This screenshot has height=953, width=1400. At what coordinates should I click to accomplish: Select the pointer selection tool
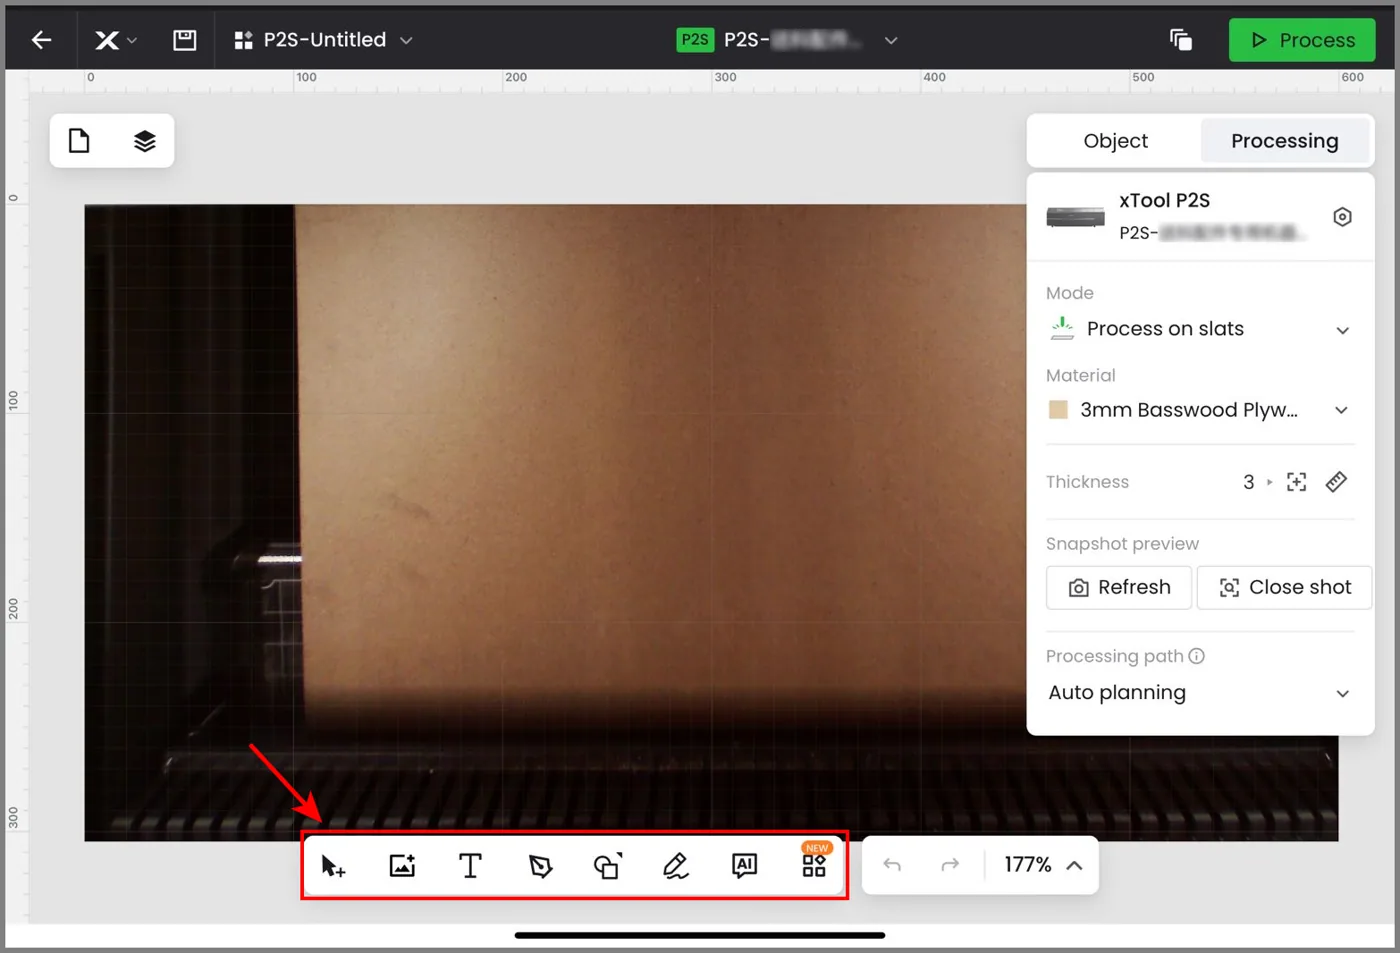pyautogui.click(x=333, y=866)
